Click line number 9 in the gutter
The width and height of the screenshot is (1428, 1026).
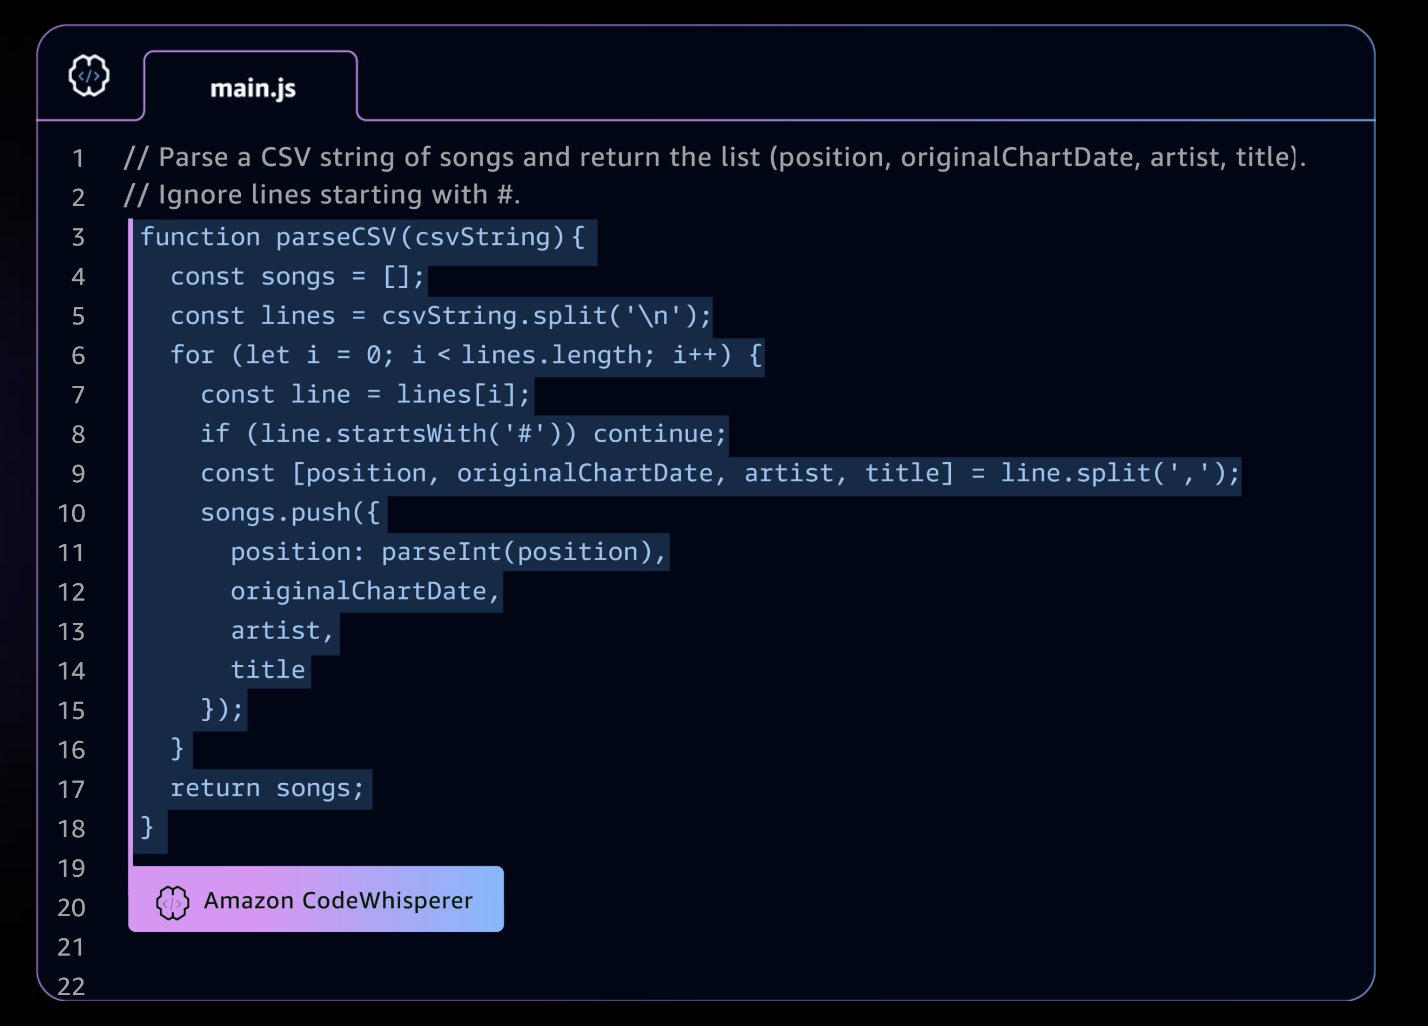click(78, 473)
